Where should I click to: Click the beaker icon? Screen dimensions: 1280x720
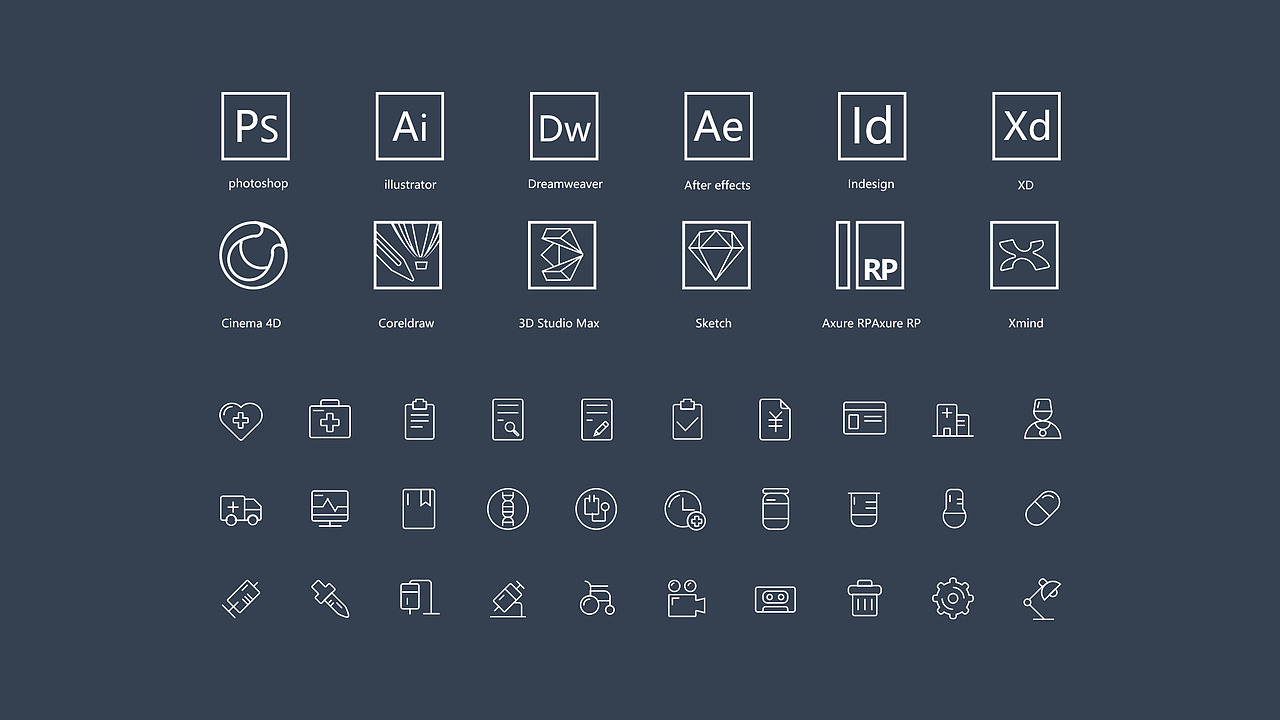[864, 510]
